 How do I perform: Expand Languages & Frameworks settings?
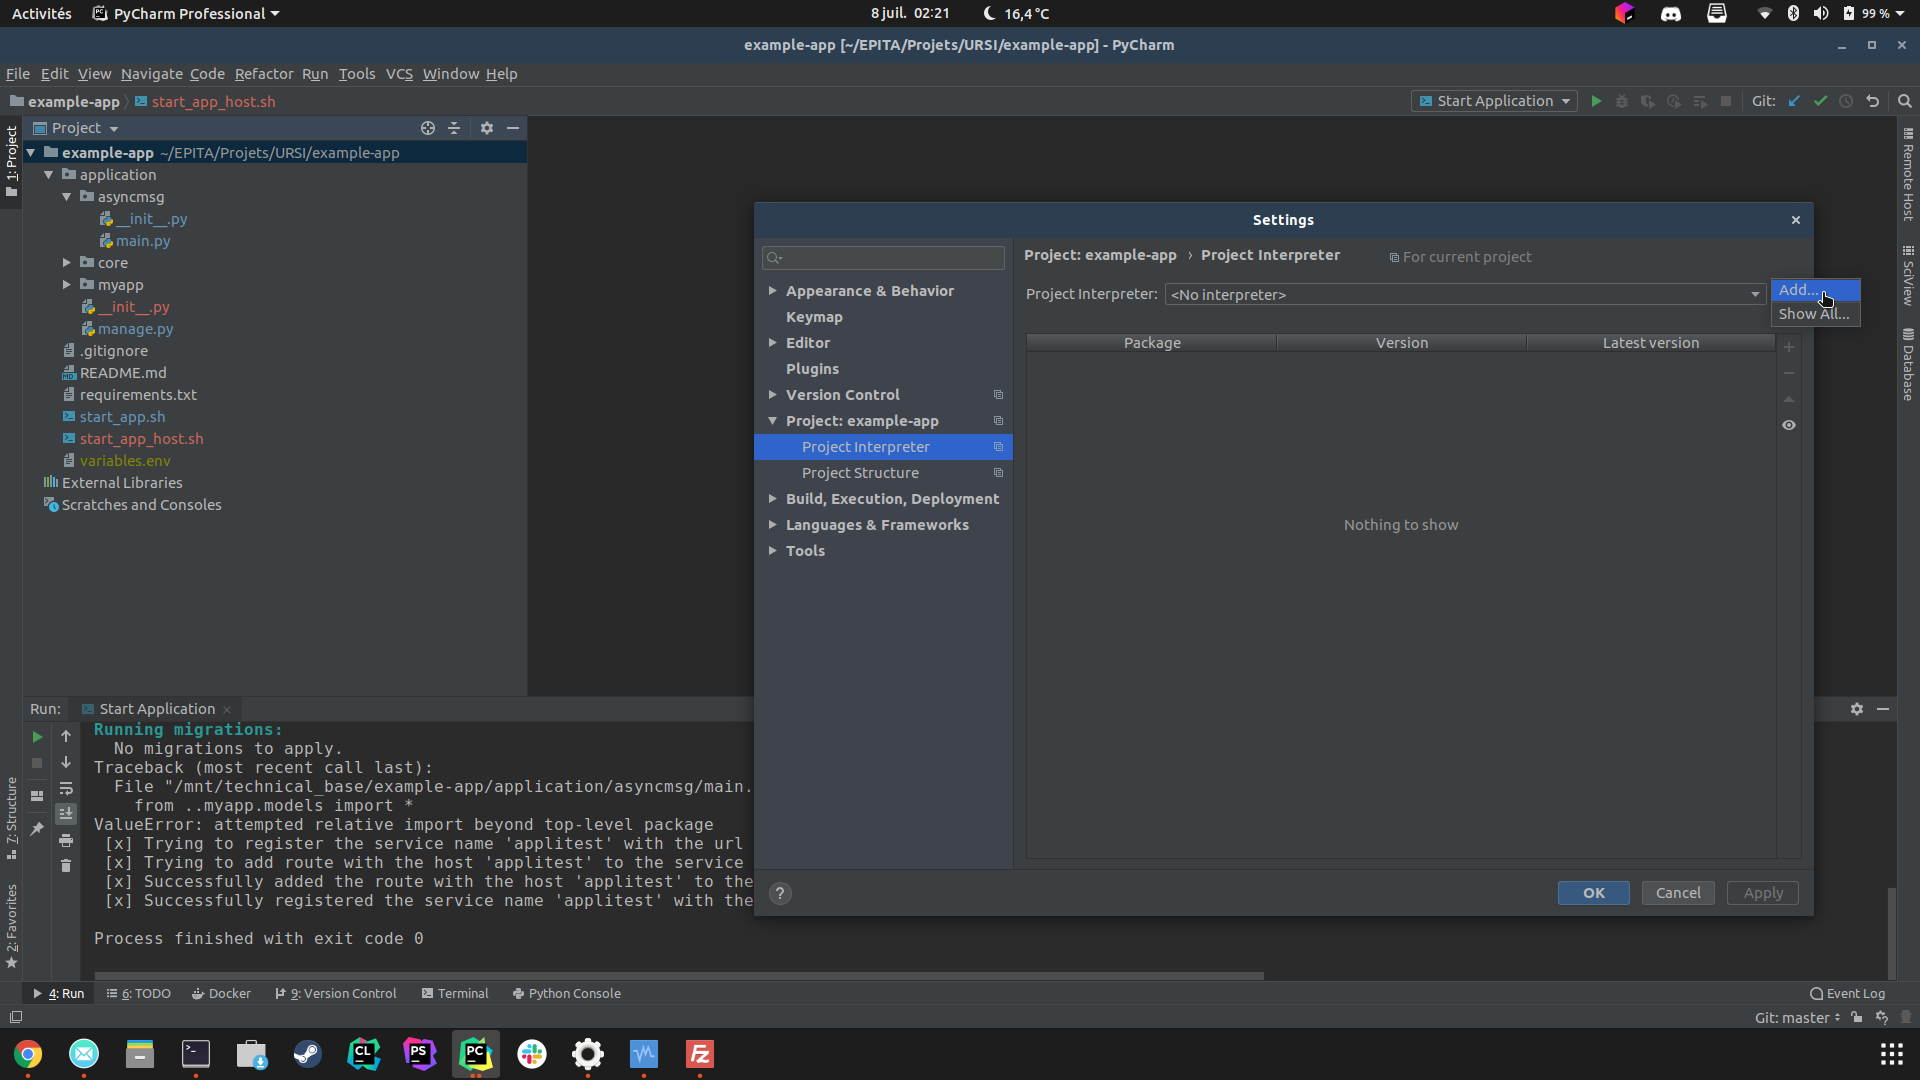(773, 525)
